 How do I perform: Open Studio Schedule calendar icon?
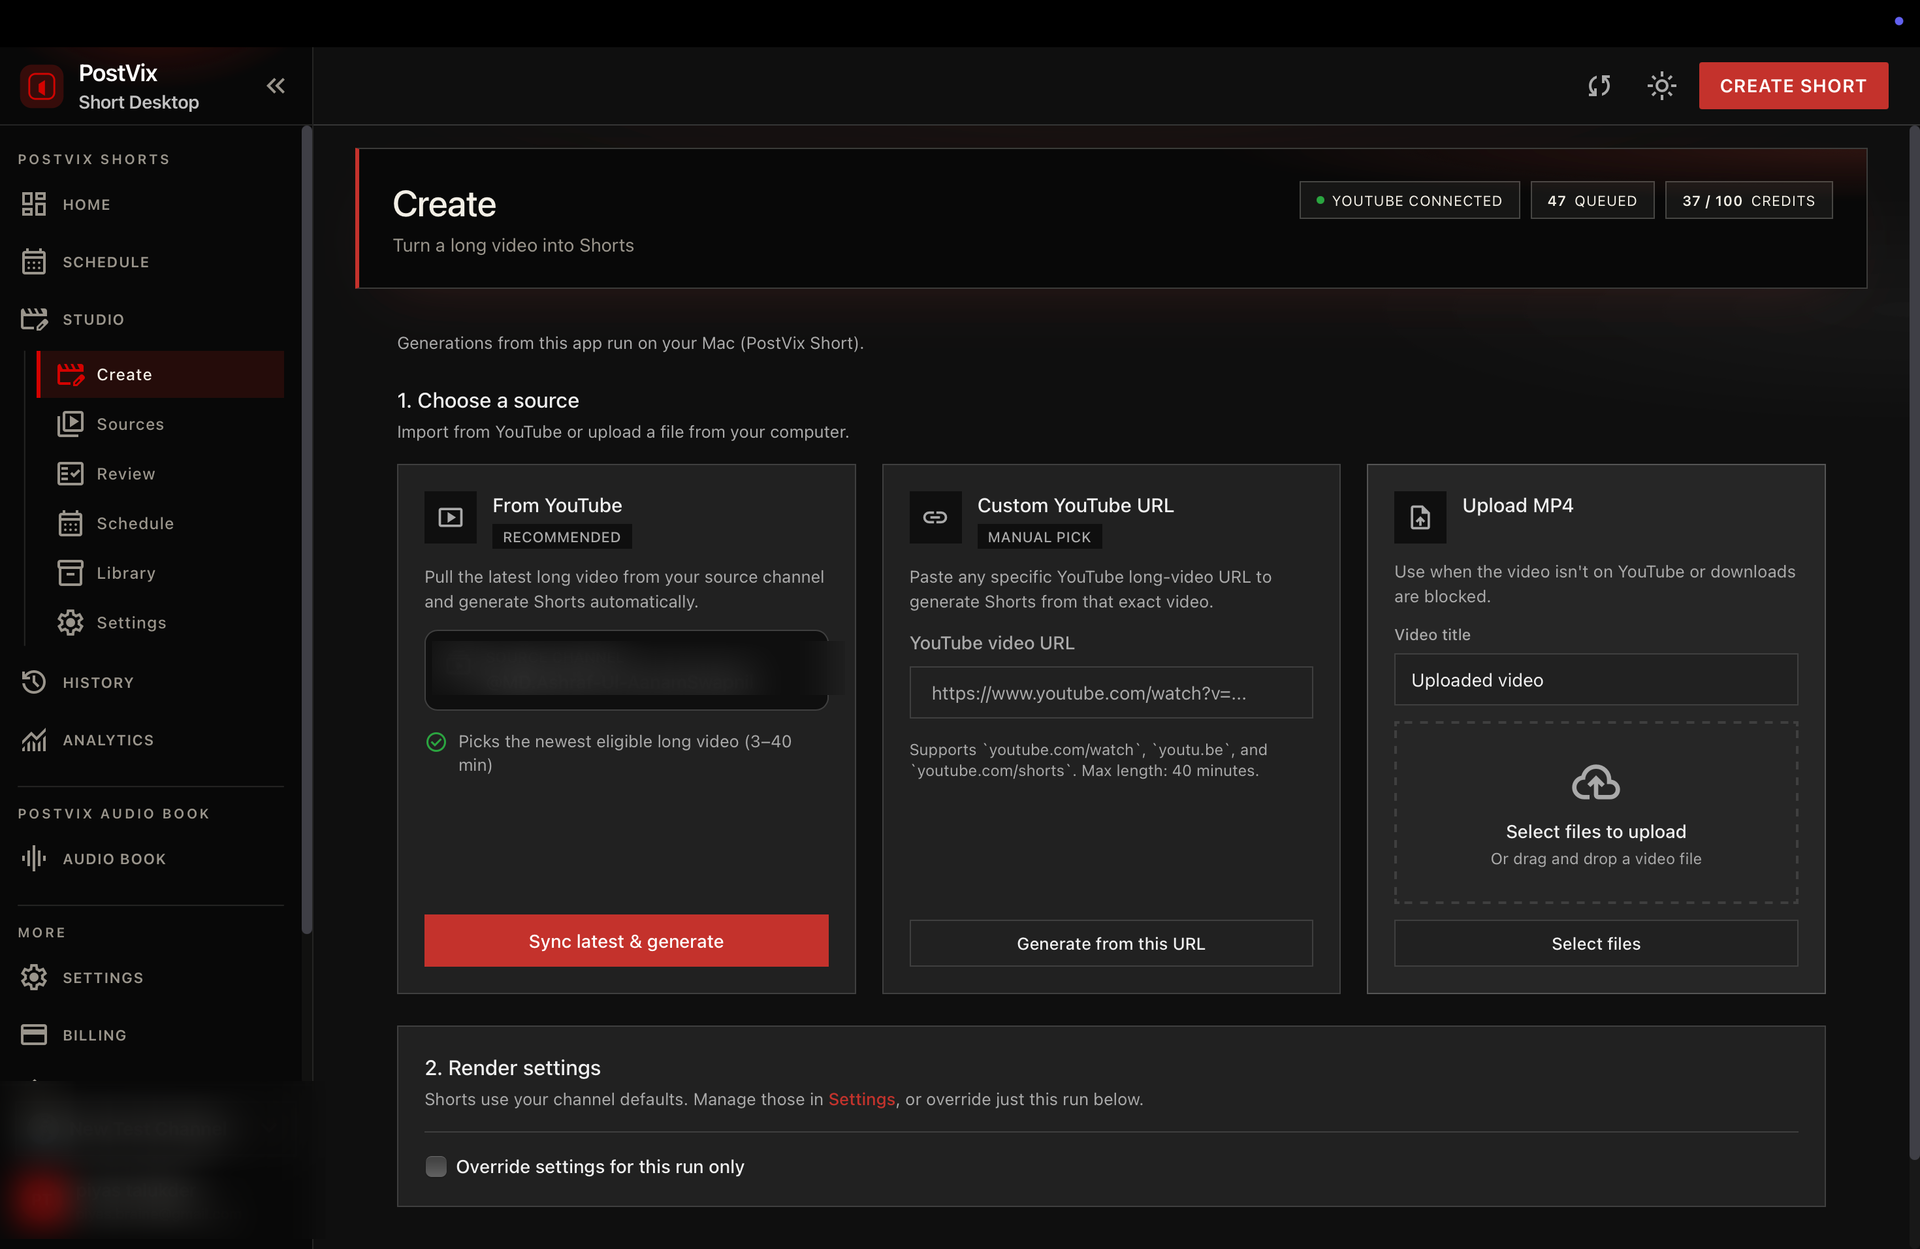point(71,523)
